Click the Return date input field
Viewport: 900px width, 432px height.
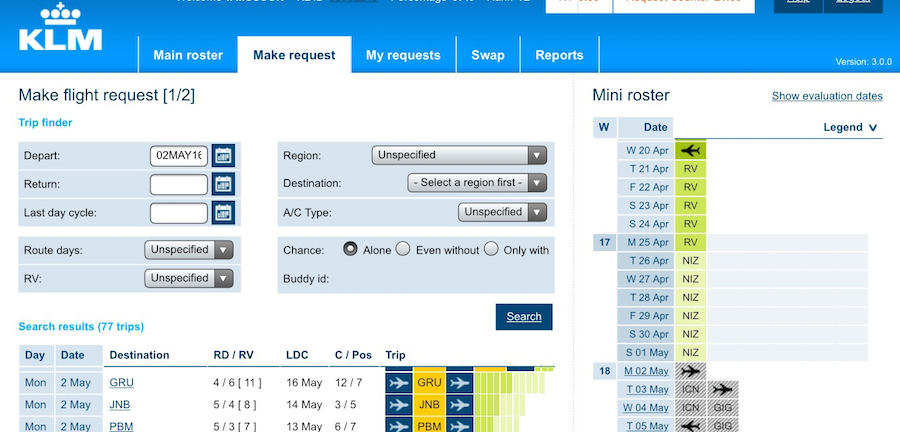(179, 184)
